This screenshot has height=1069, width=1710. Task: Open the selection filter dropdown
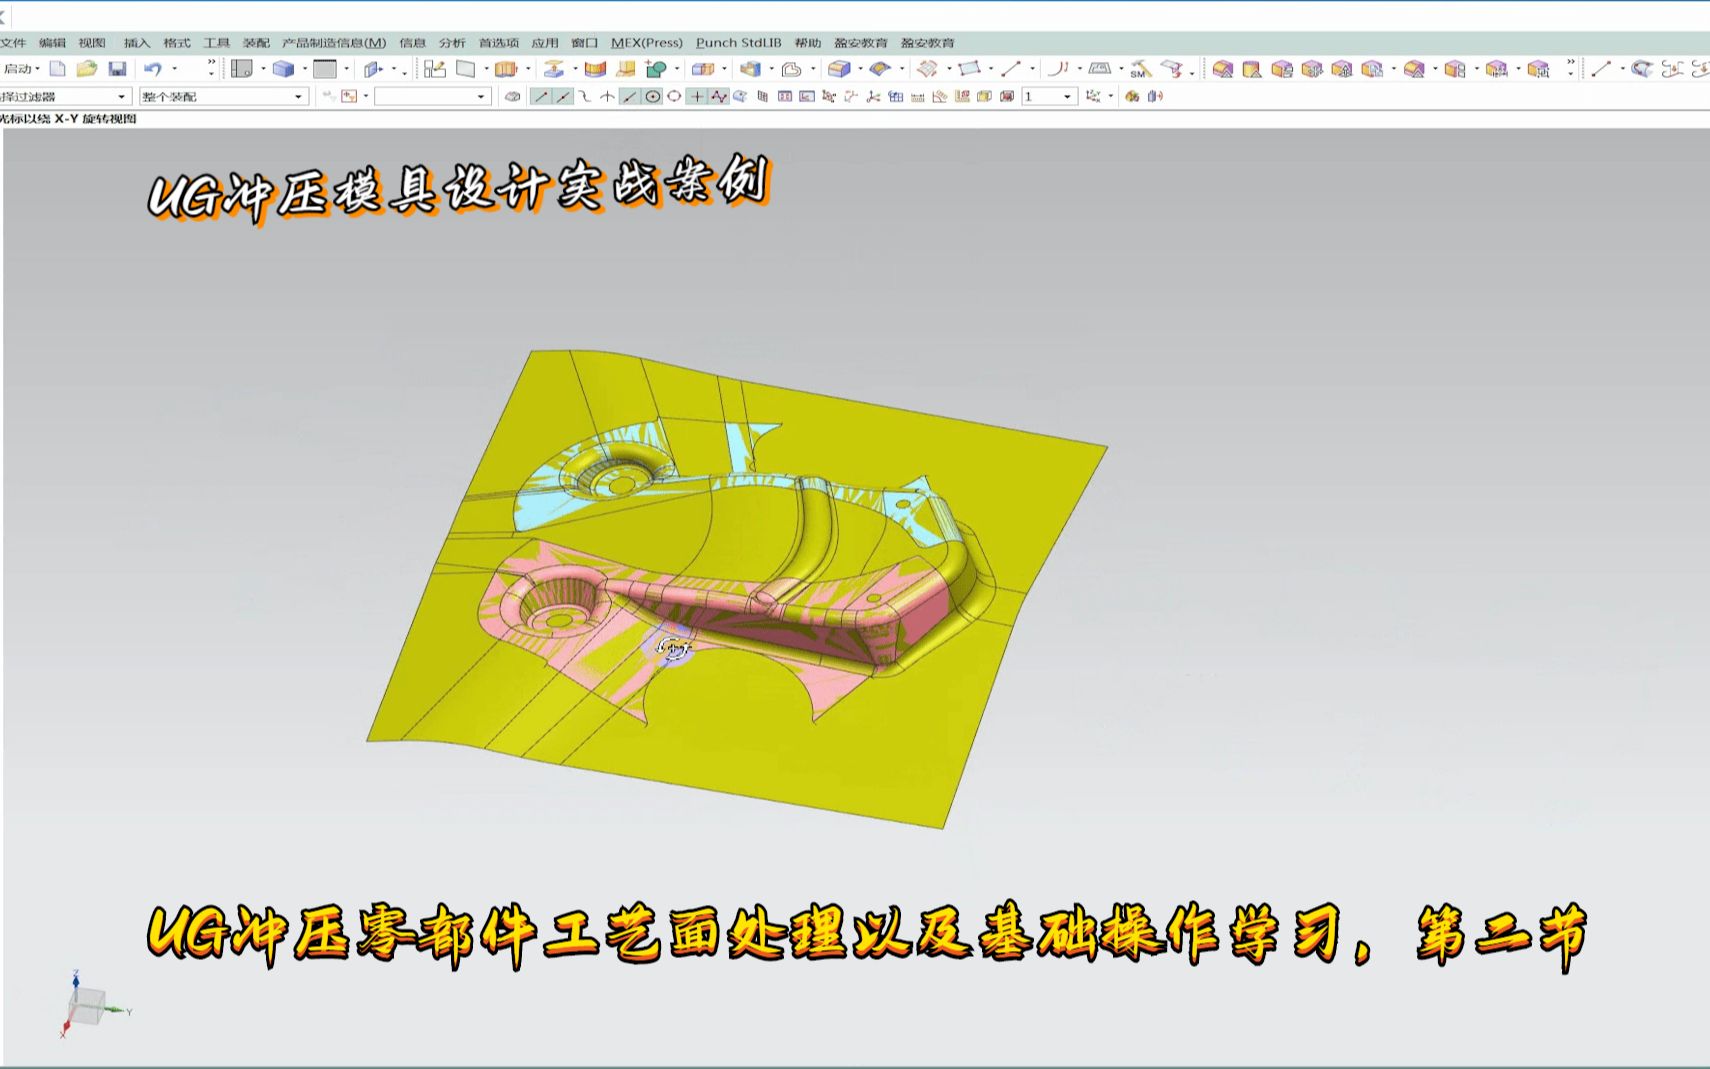[x=122, y=96]
